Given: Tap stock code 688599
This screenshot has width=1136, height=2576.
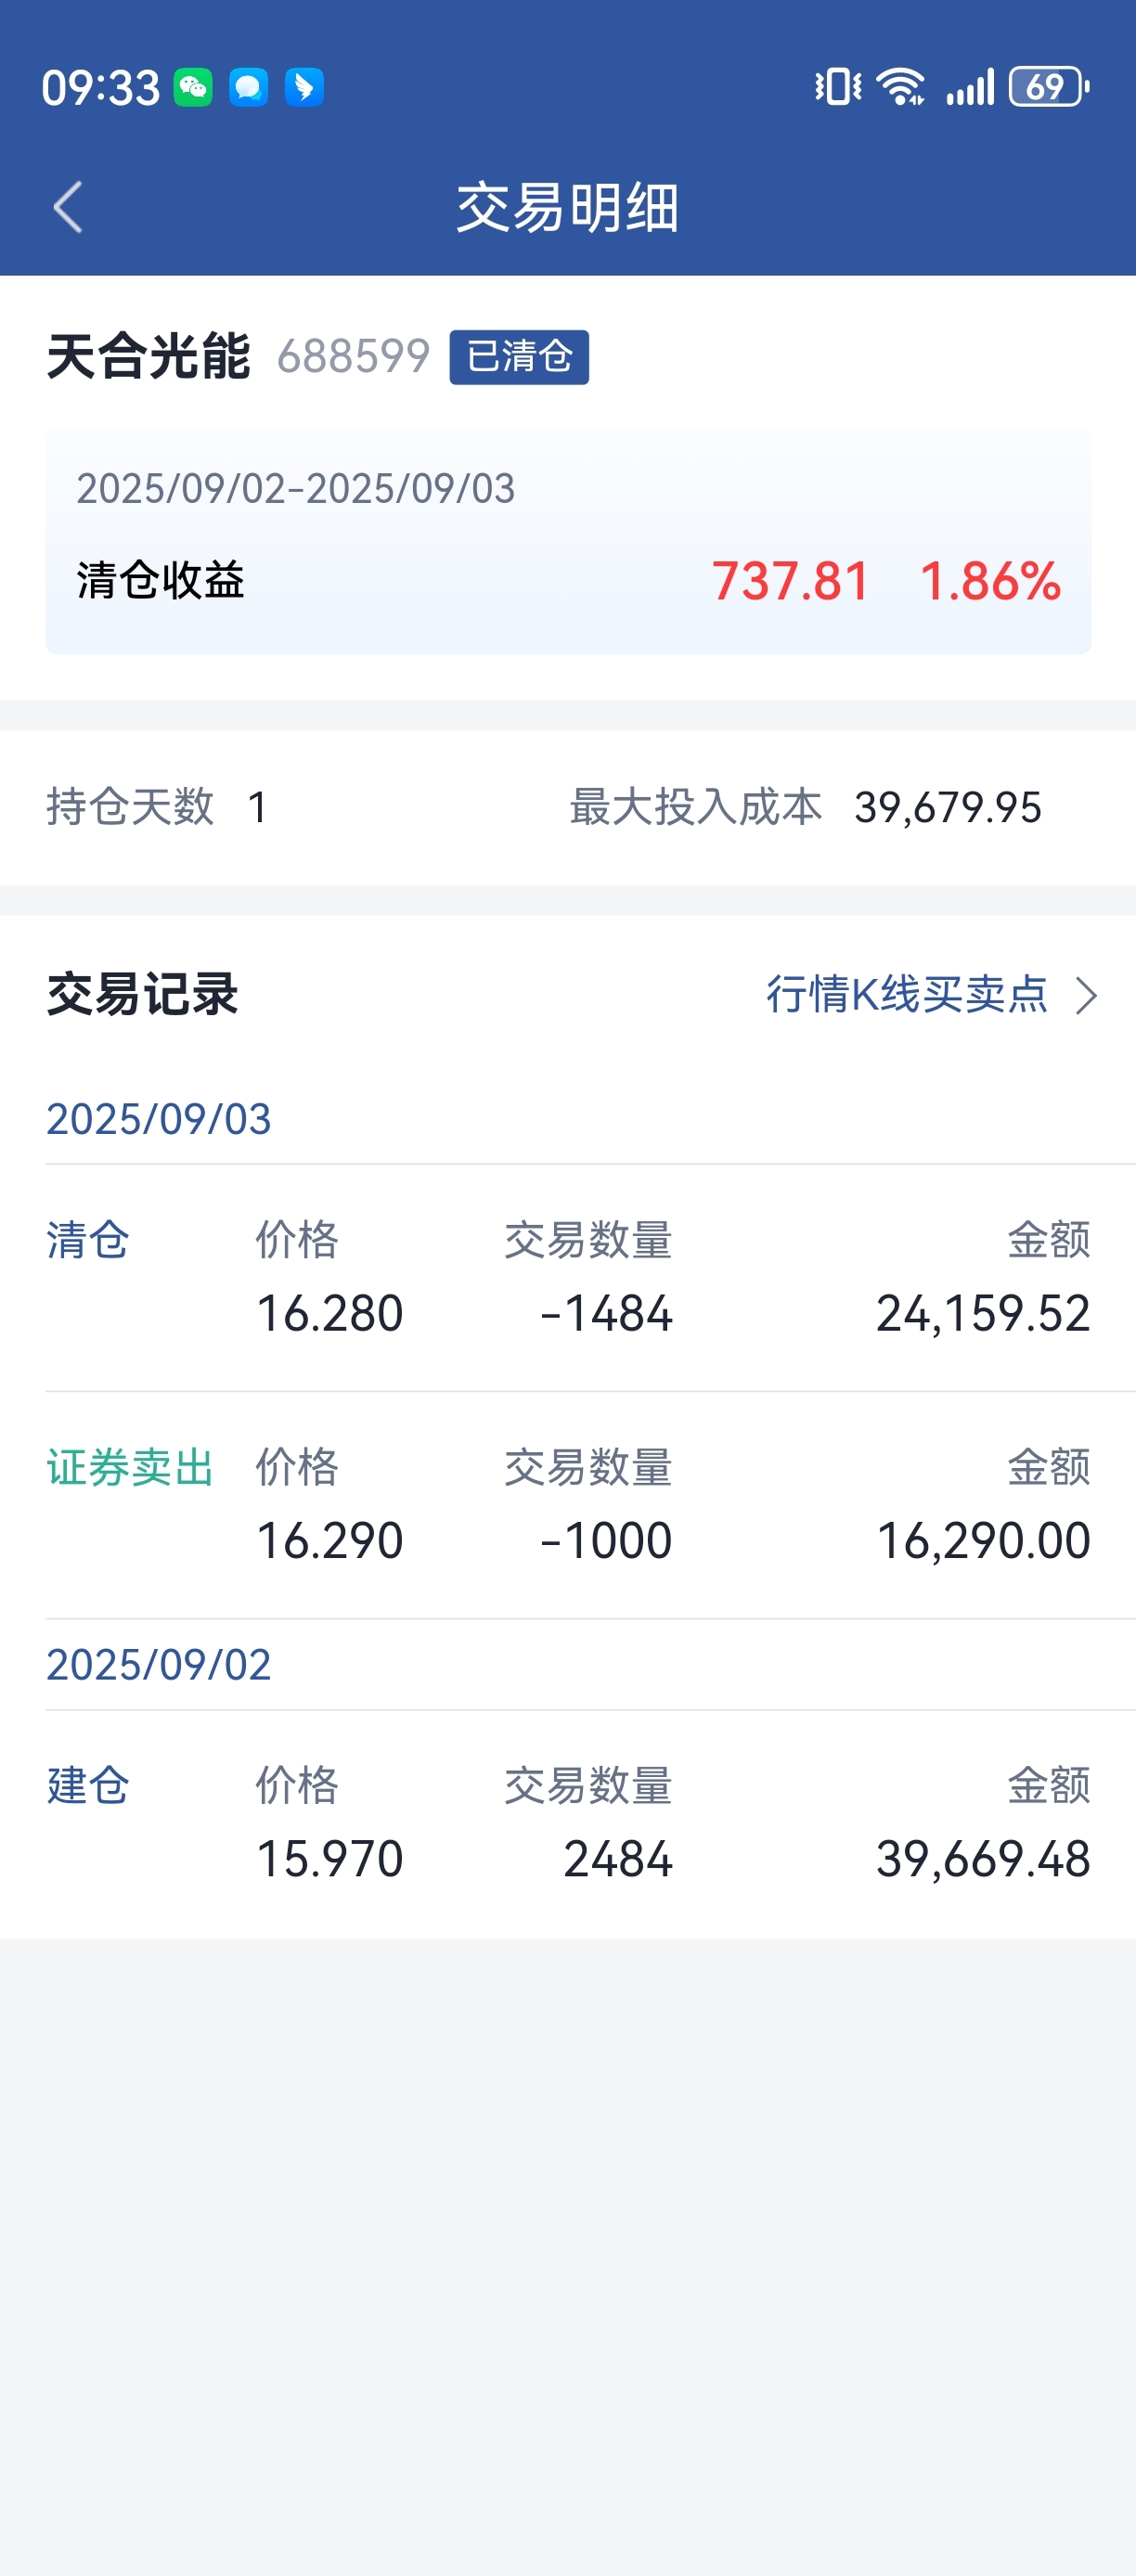Looking at the screenshot, I should (x=353, y=357).
